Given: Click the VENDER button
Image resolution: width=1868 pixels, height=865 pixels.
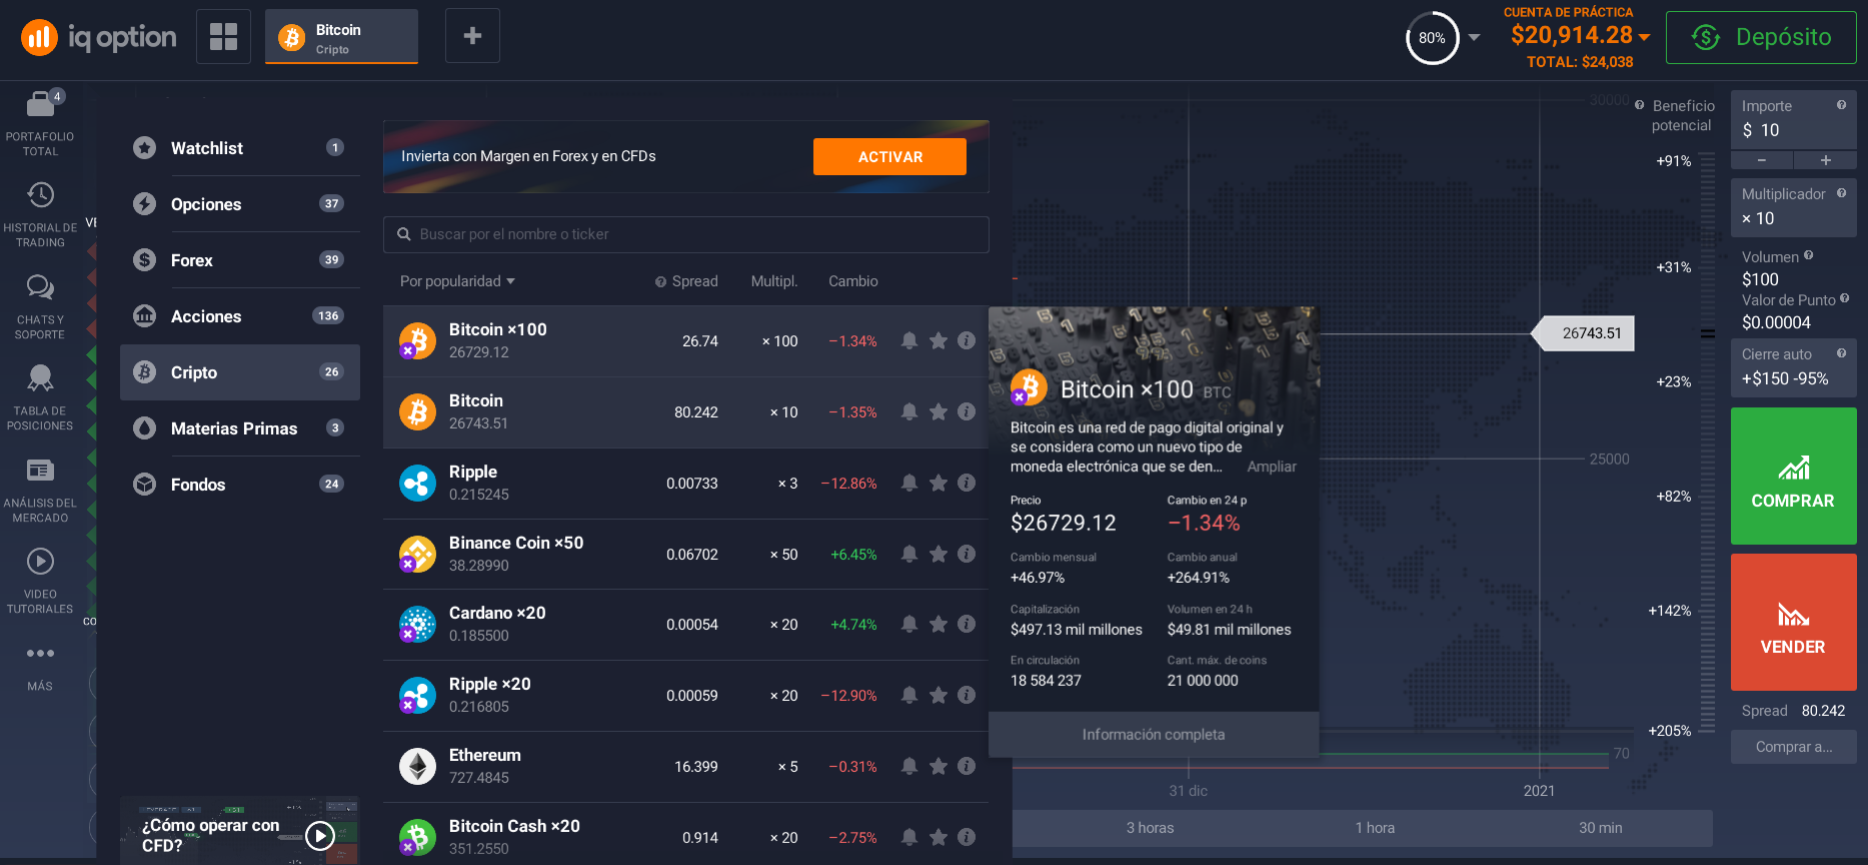Looking at the screenshot, I should (1793, 622).
